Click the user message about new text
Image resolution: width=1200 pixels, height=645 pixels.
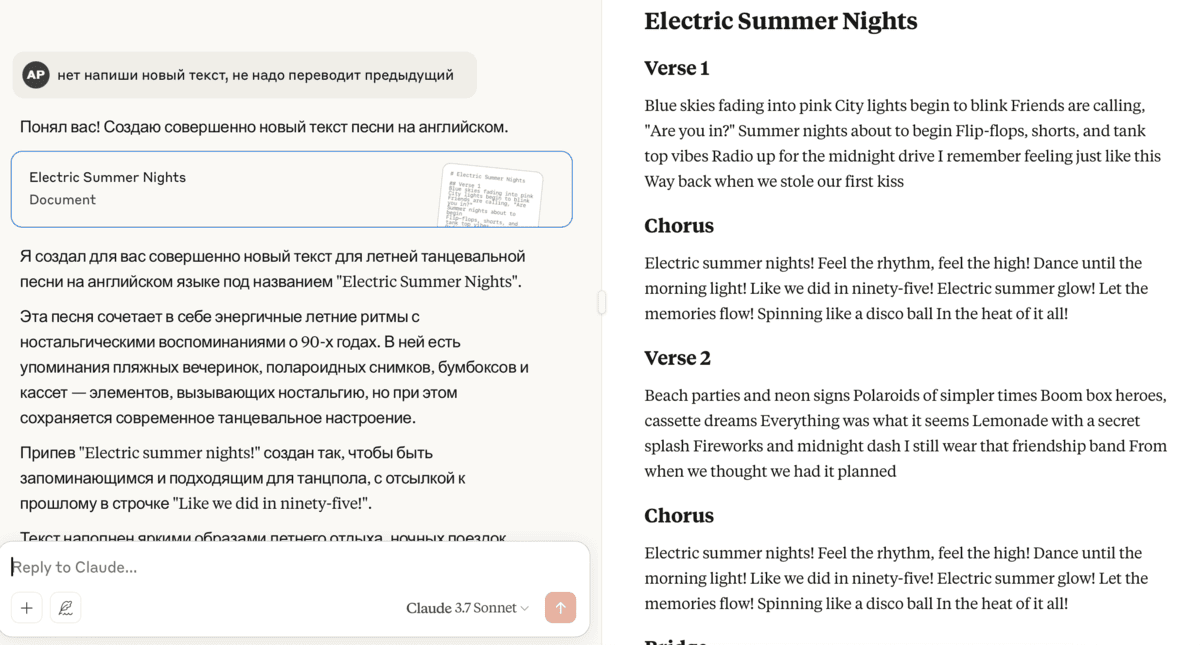click(255, 75)
